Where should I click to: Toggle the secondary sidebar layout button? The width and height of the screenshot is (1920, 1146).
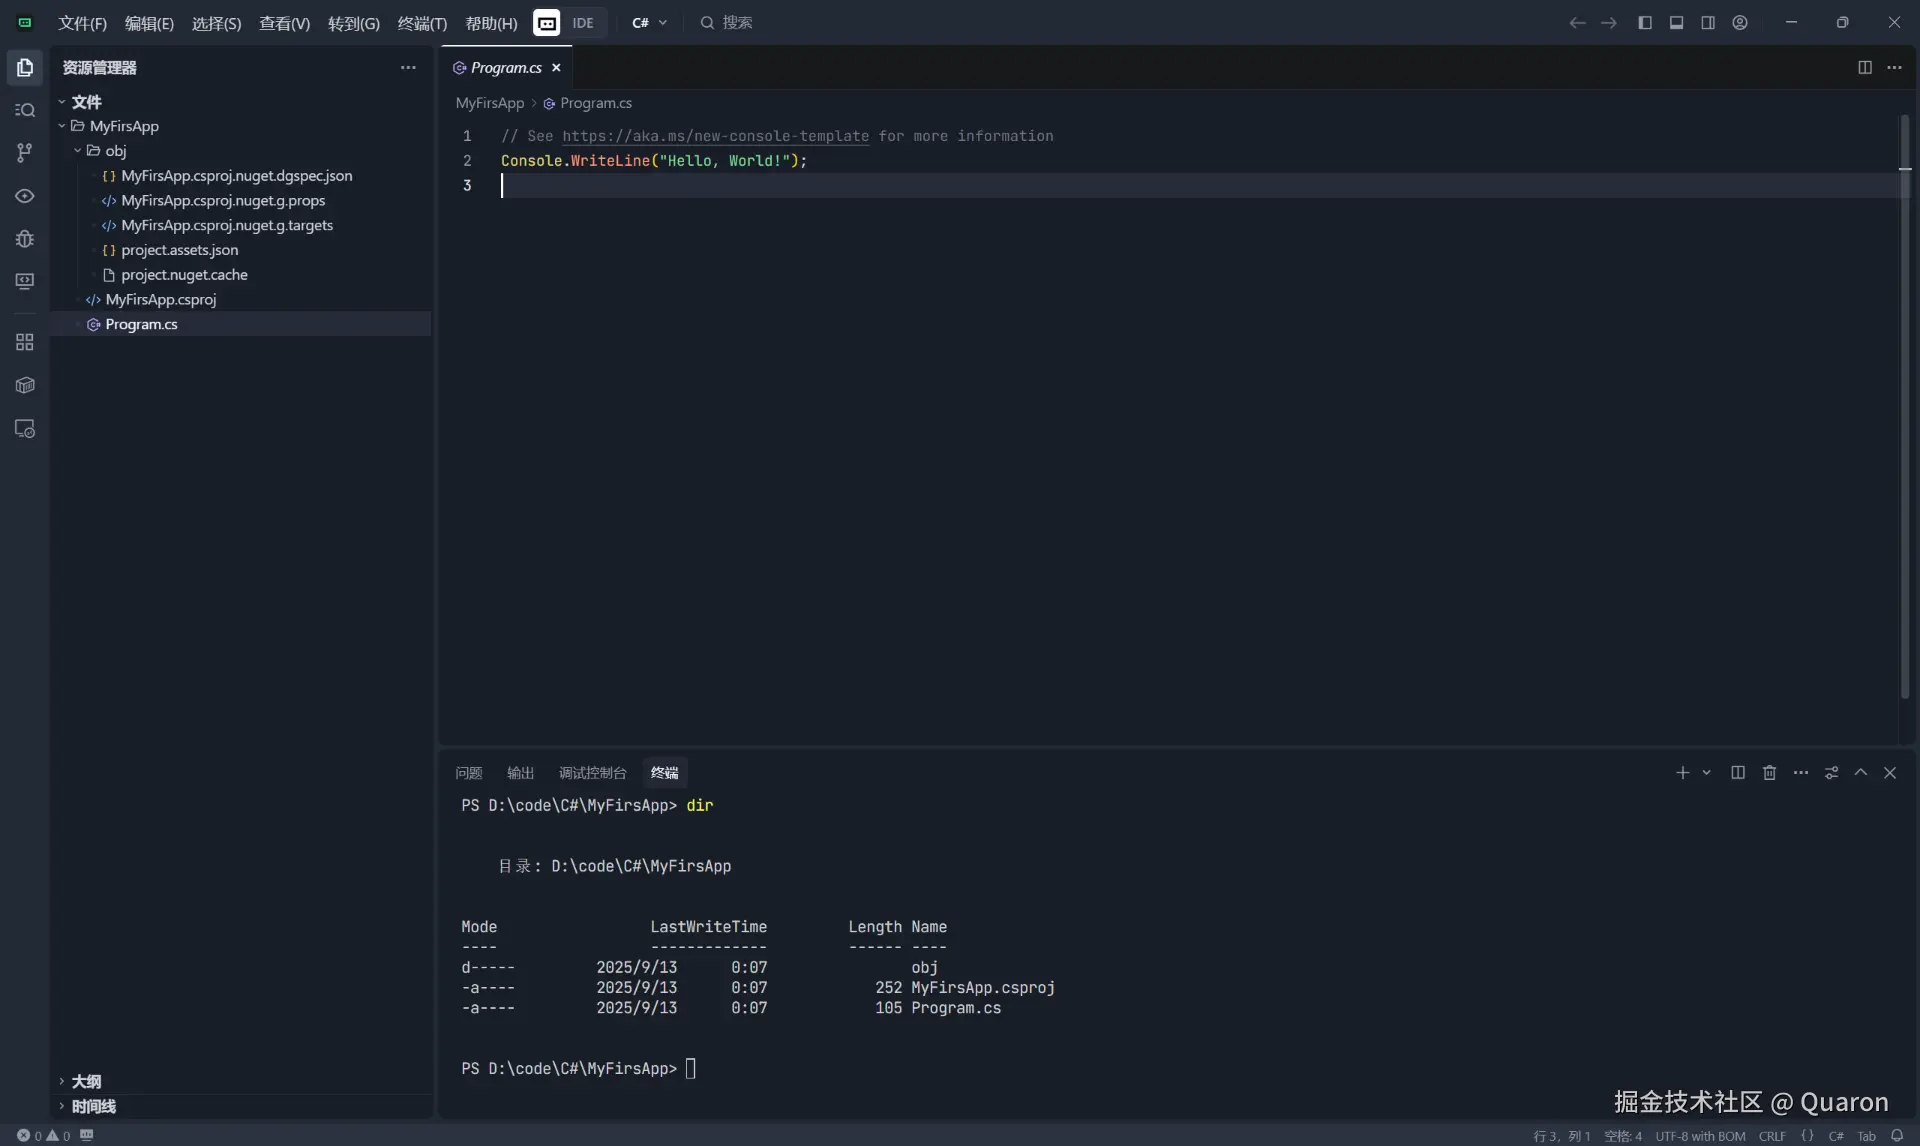click(x=1708, y=23)
